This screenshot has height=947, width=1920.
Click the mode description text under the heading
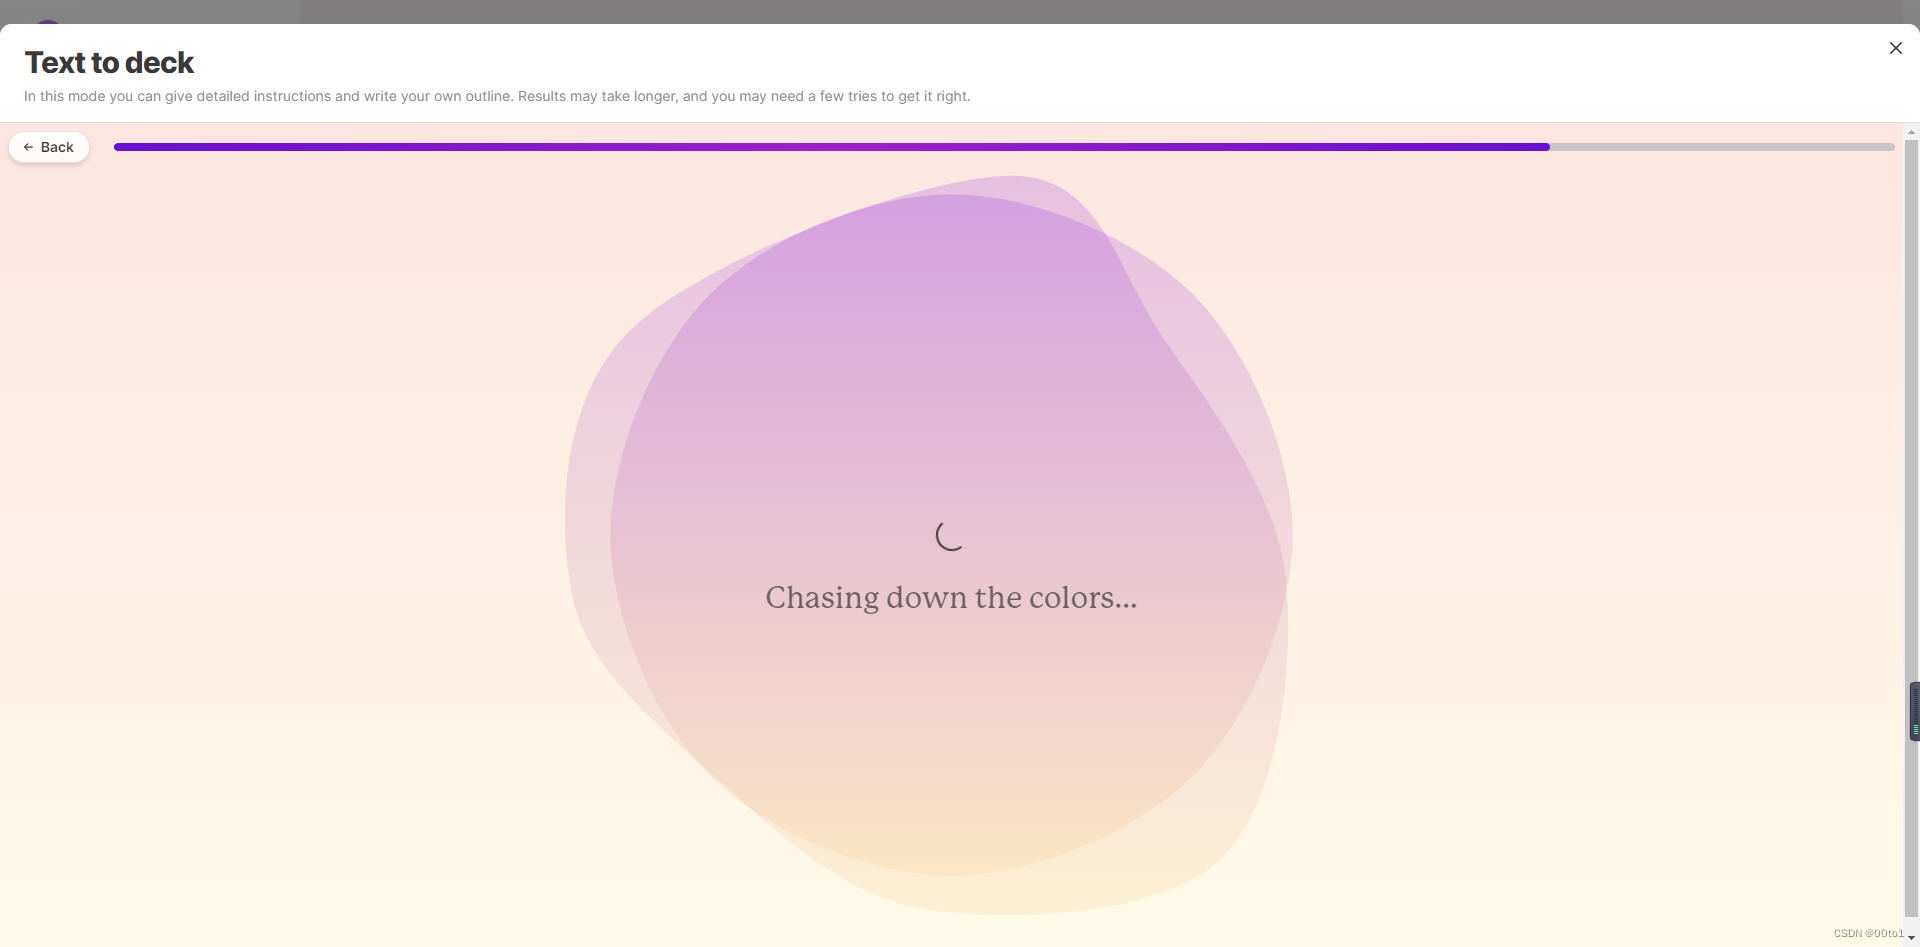pyautogui.click(x=497, y=96)
